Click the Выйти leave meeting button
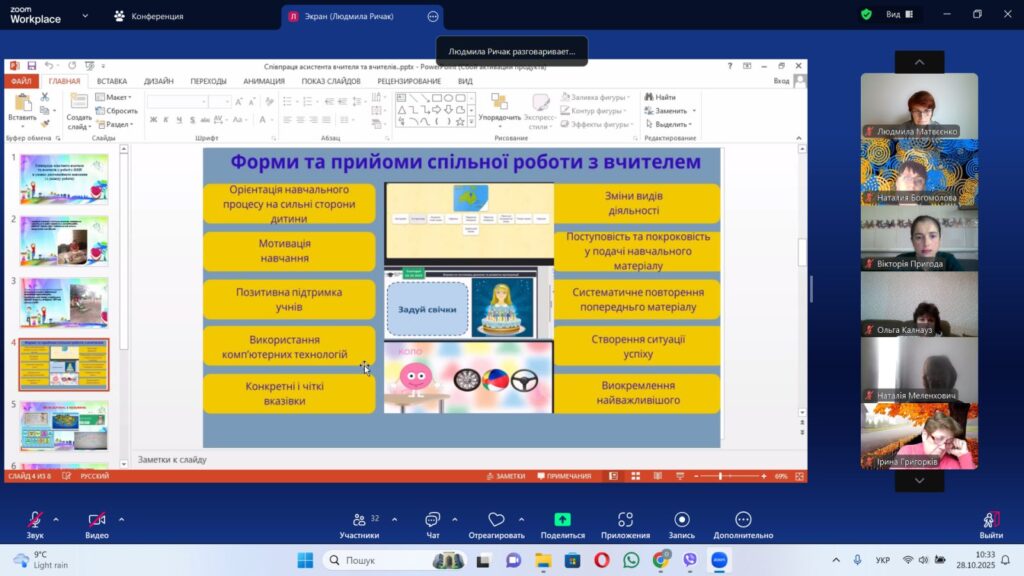1024x576 pixels. click(x=991, y=525)
